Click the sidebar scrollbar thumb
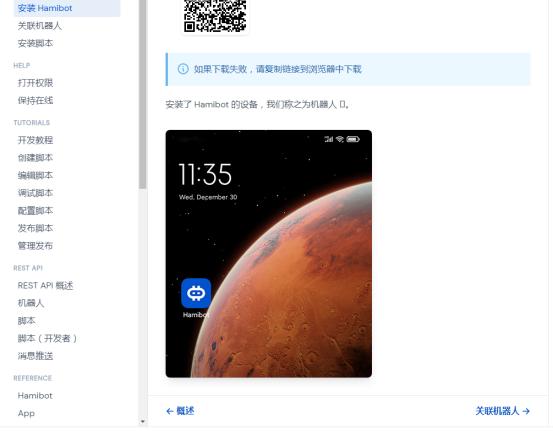 [142, 94]
